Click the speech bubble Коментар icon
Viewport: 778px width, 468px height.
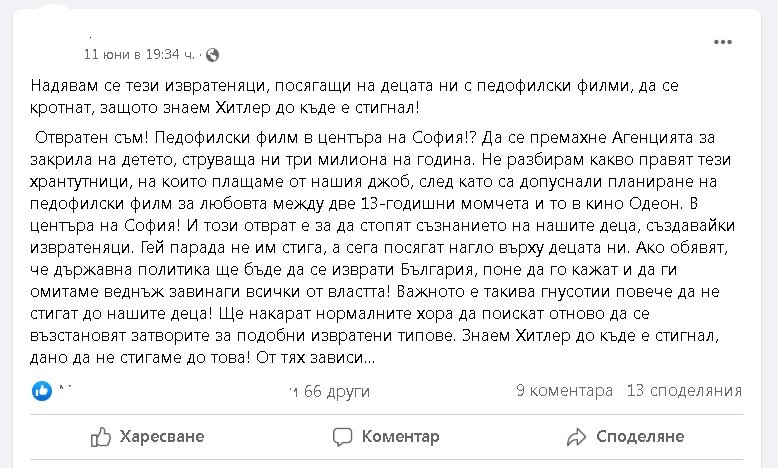pyautogui.click(x=343, y=437)
